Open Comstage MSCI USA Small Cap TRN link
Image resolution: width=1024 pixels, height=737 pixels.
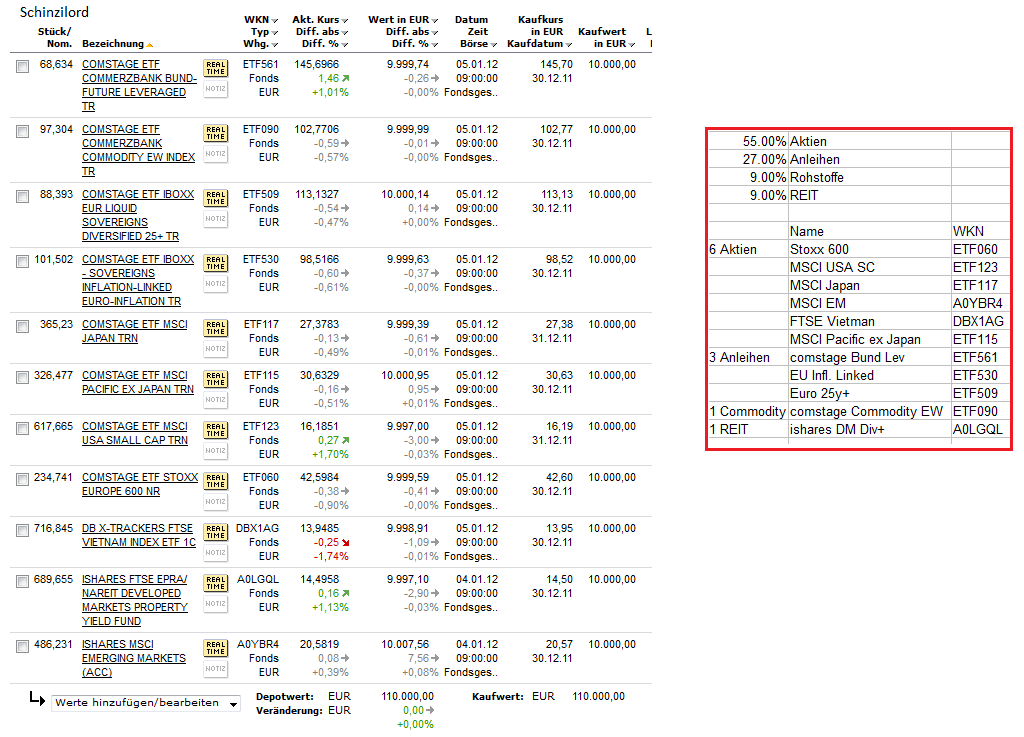pos(135,433)
